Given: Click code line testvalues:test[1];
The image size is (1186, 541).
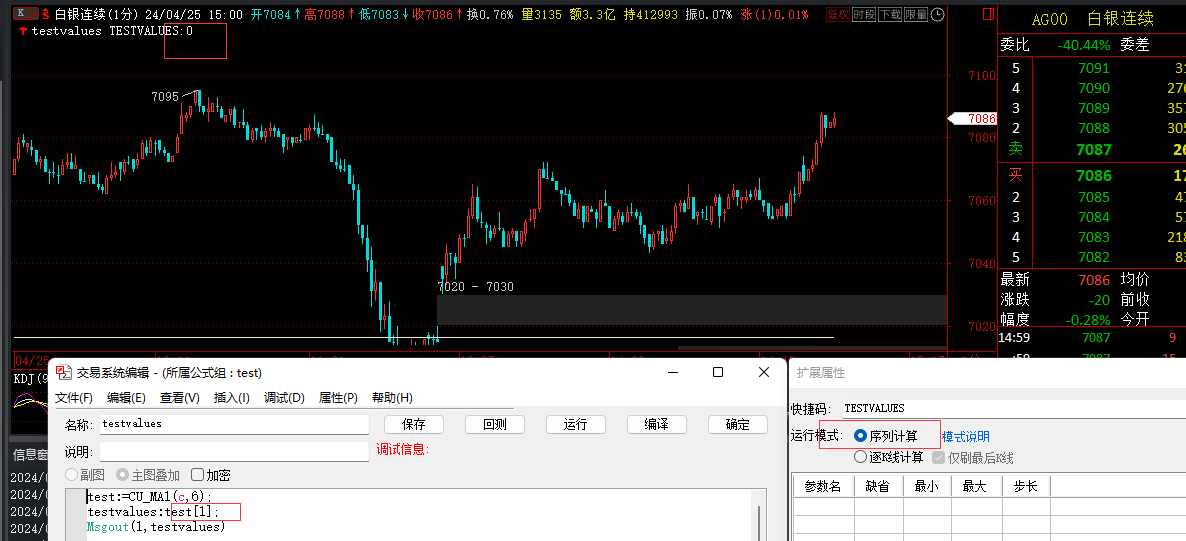Looking at the screenshot, I should click(x=153, y=512).
